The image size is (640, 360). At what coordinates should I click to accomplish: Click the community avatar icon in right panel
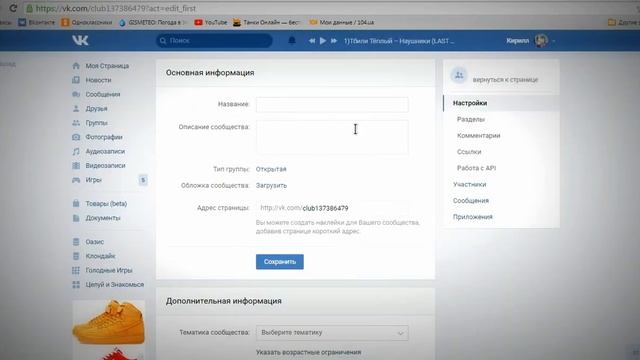459,75
